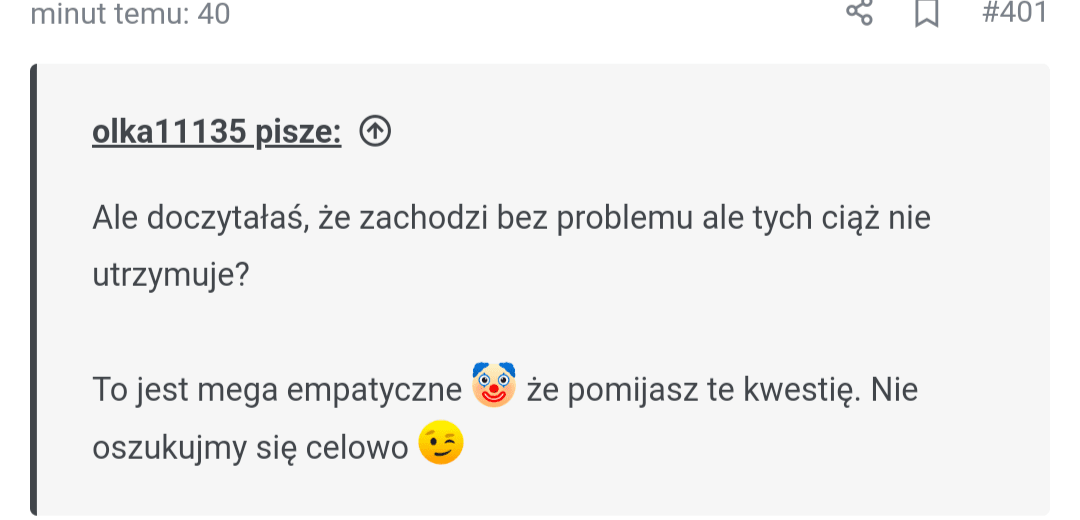The height and width of the screenshot is (520, 1080).
Task: Open the "olka11135 pisze:" quote author link
Action: coord(216,132)
